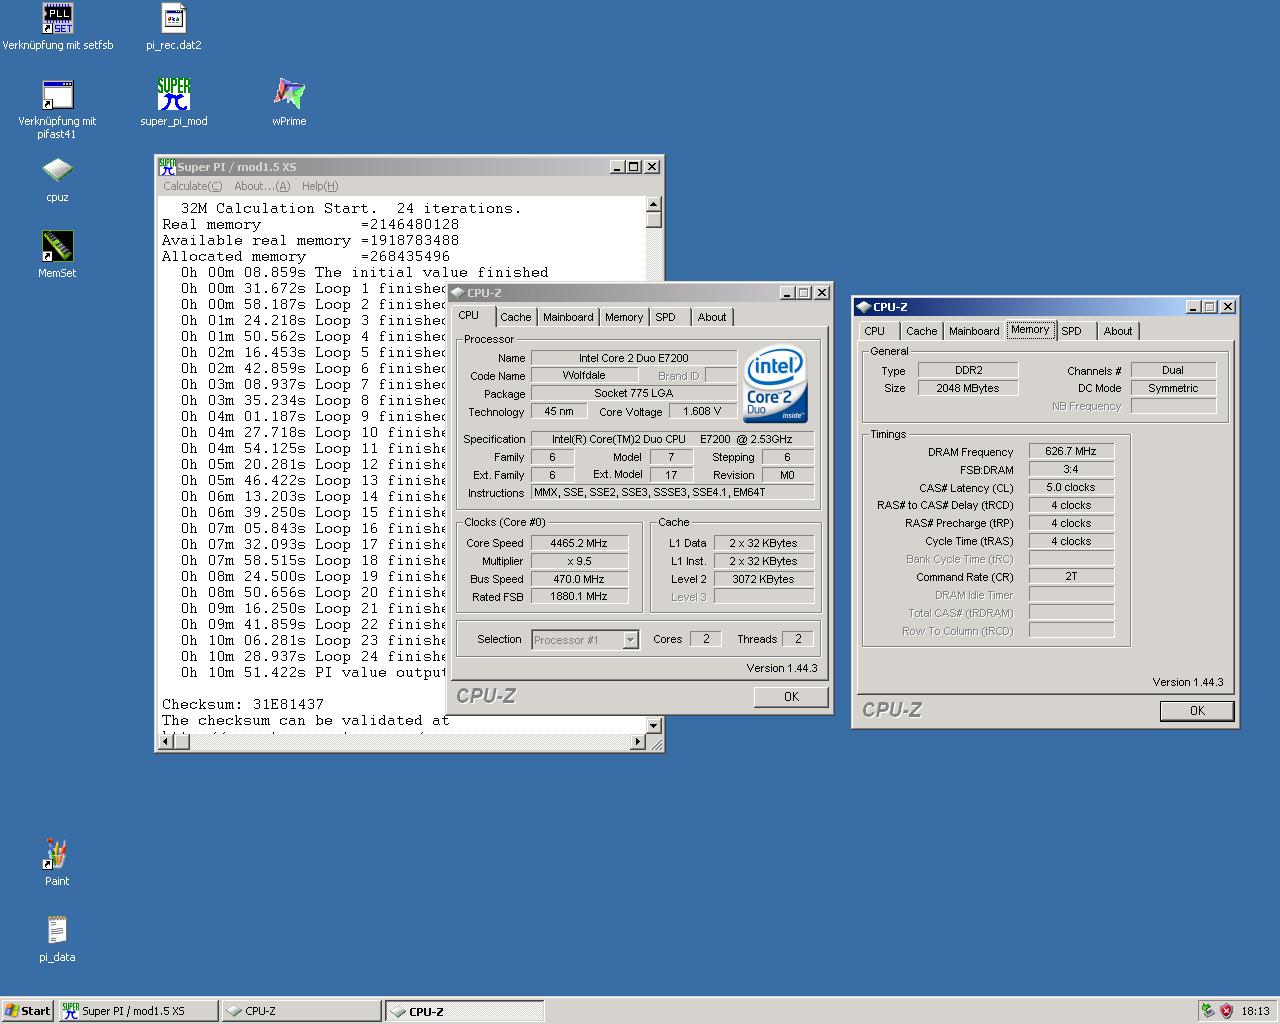Switch to Super PI taskbar button
1280x1024 pixels.
pyautogui.click(x=138, y=1011)
